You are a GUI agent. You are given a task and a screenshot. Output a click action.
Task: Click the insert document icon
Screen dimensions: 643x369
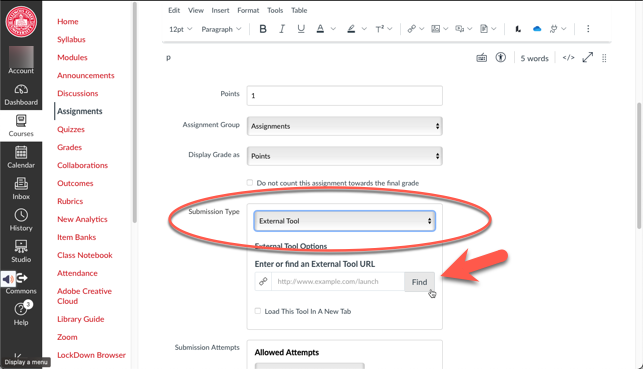click(x=484, y=29)
